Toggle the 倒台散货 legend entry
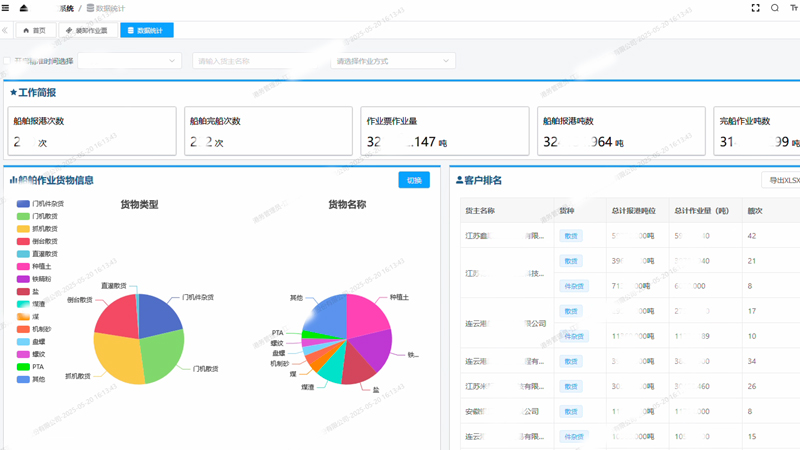This screenshot has height=450, width=800. point(37,241)
